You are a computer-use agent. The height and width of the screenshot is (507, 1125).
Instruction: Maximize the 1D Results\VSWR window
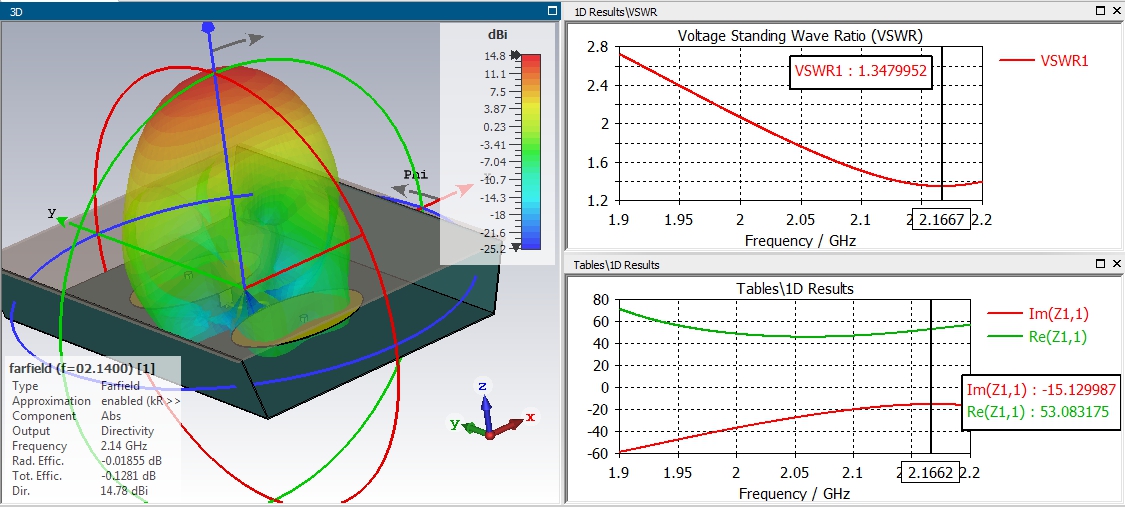[x=1101, y=11]
